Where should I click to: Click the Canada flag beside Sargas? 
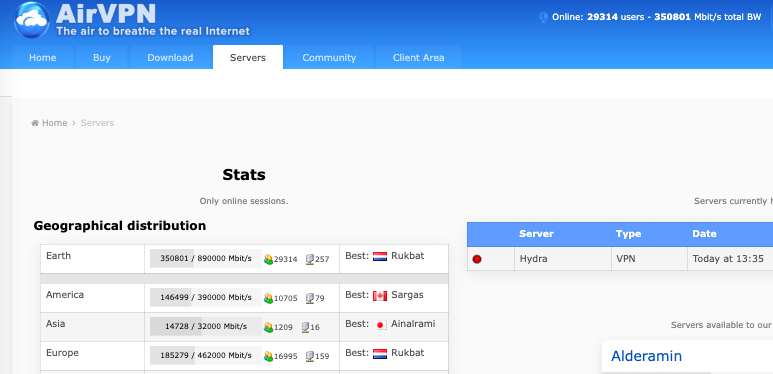point(380,296)
